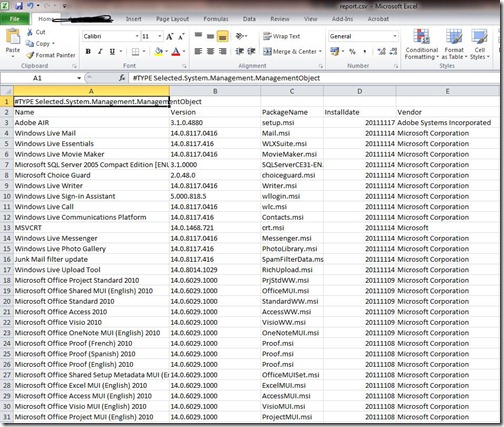
Task: Toggle Wrap Text
Action: [x=281, y=36]
